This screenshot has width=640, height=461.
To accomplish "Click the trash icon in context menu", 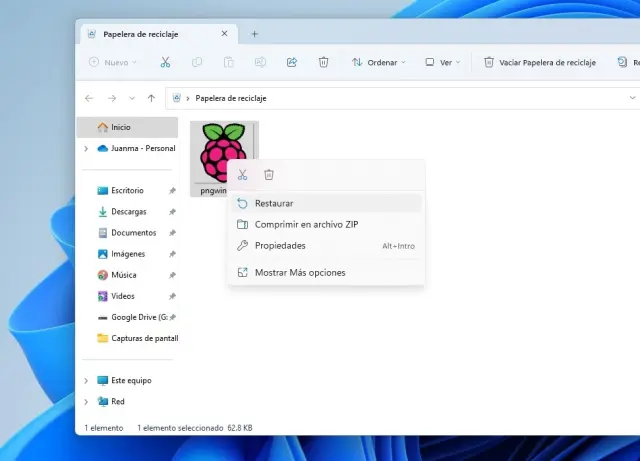I will coord(269,175).
